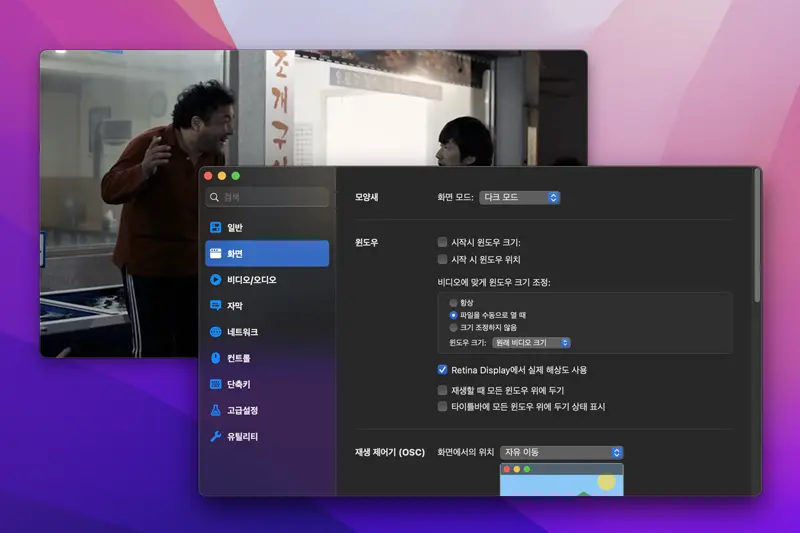Enable the 시작시 윈도우 크기 checkbox

coord(443,243)
